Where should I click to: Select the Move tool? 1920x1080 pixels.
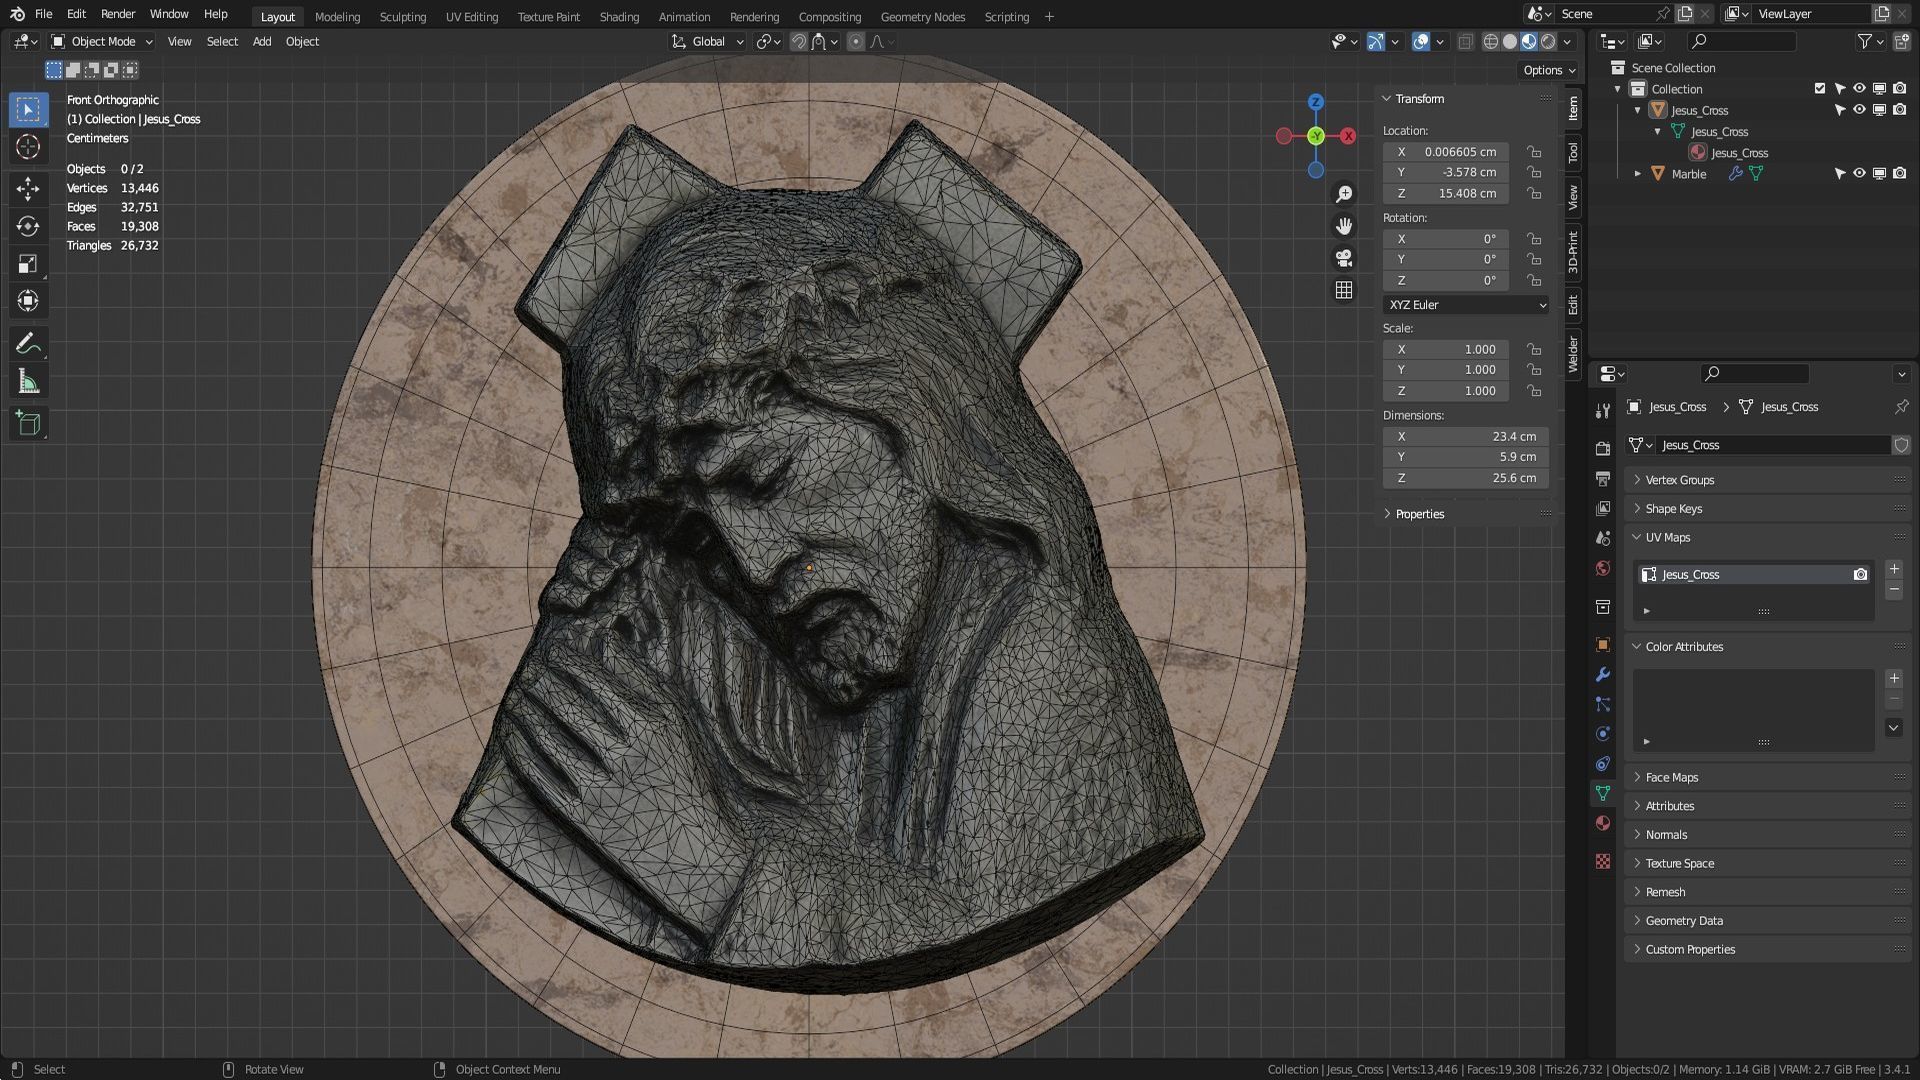(x=28, y=188)
